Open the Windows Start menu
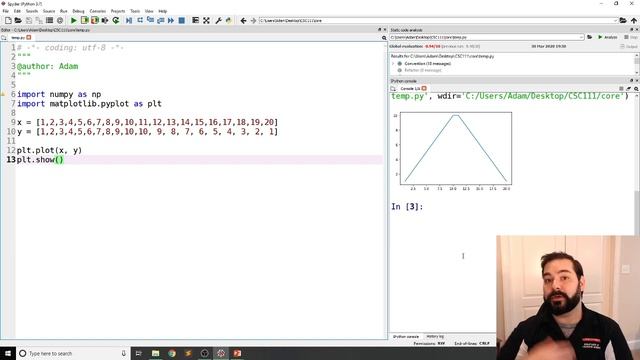This screenshot has width=640, height=360. click(x=8, y=353)
